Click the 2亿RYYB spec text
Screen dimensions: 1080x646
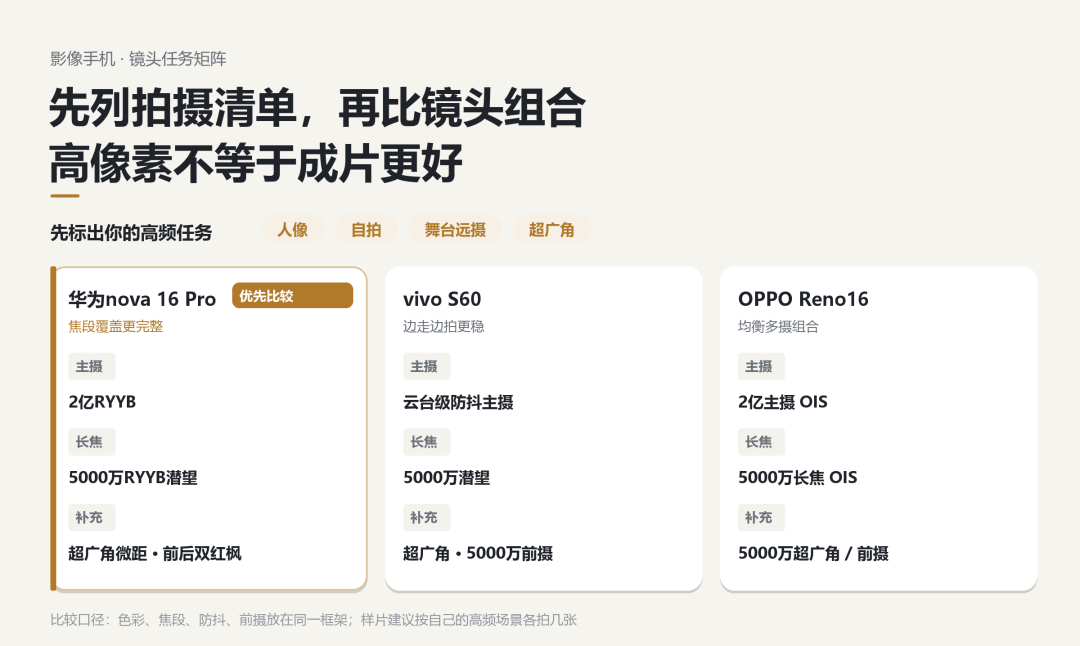click(102, 402)
